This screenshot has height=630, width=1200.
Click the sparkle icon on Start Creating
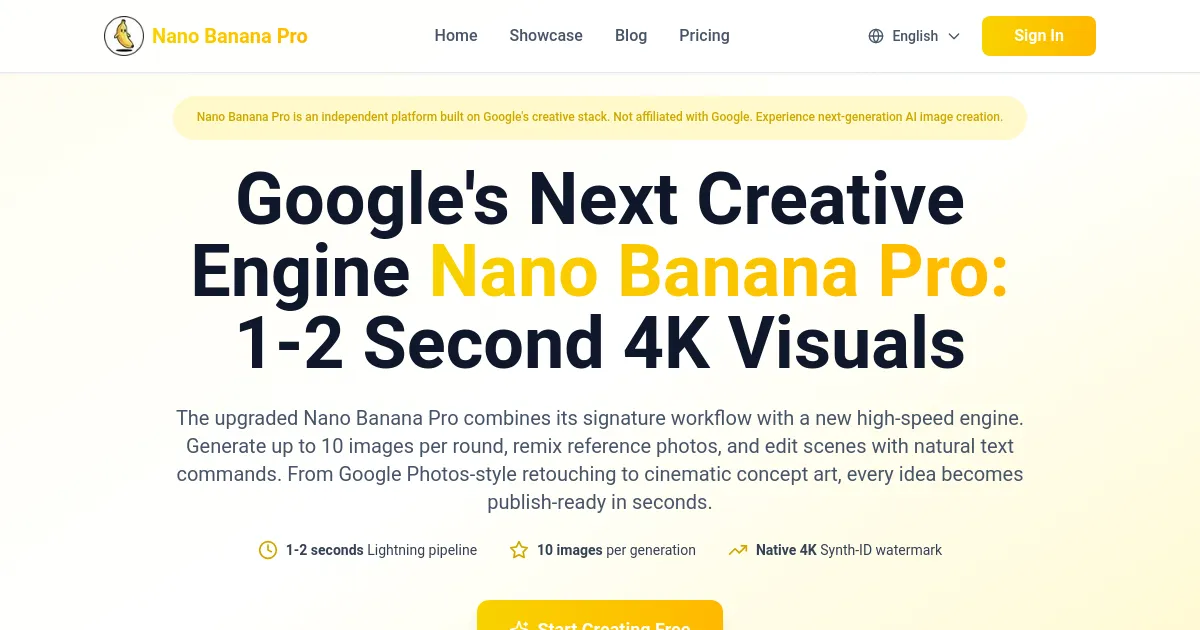(519, 625)
